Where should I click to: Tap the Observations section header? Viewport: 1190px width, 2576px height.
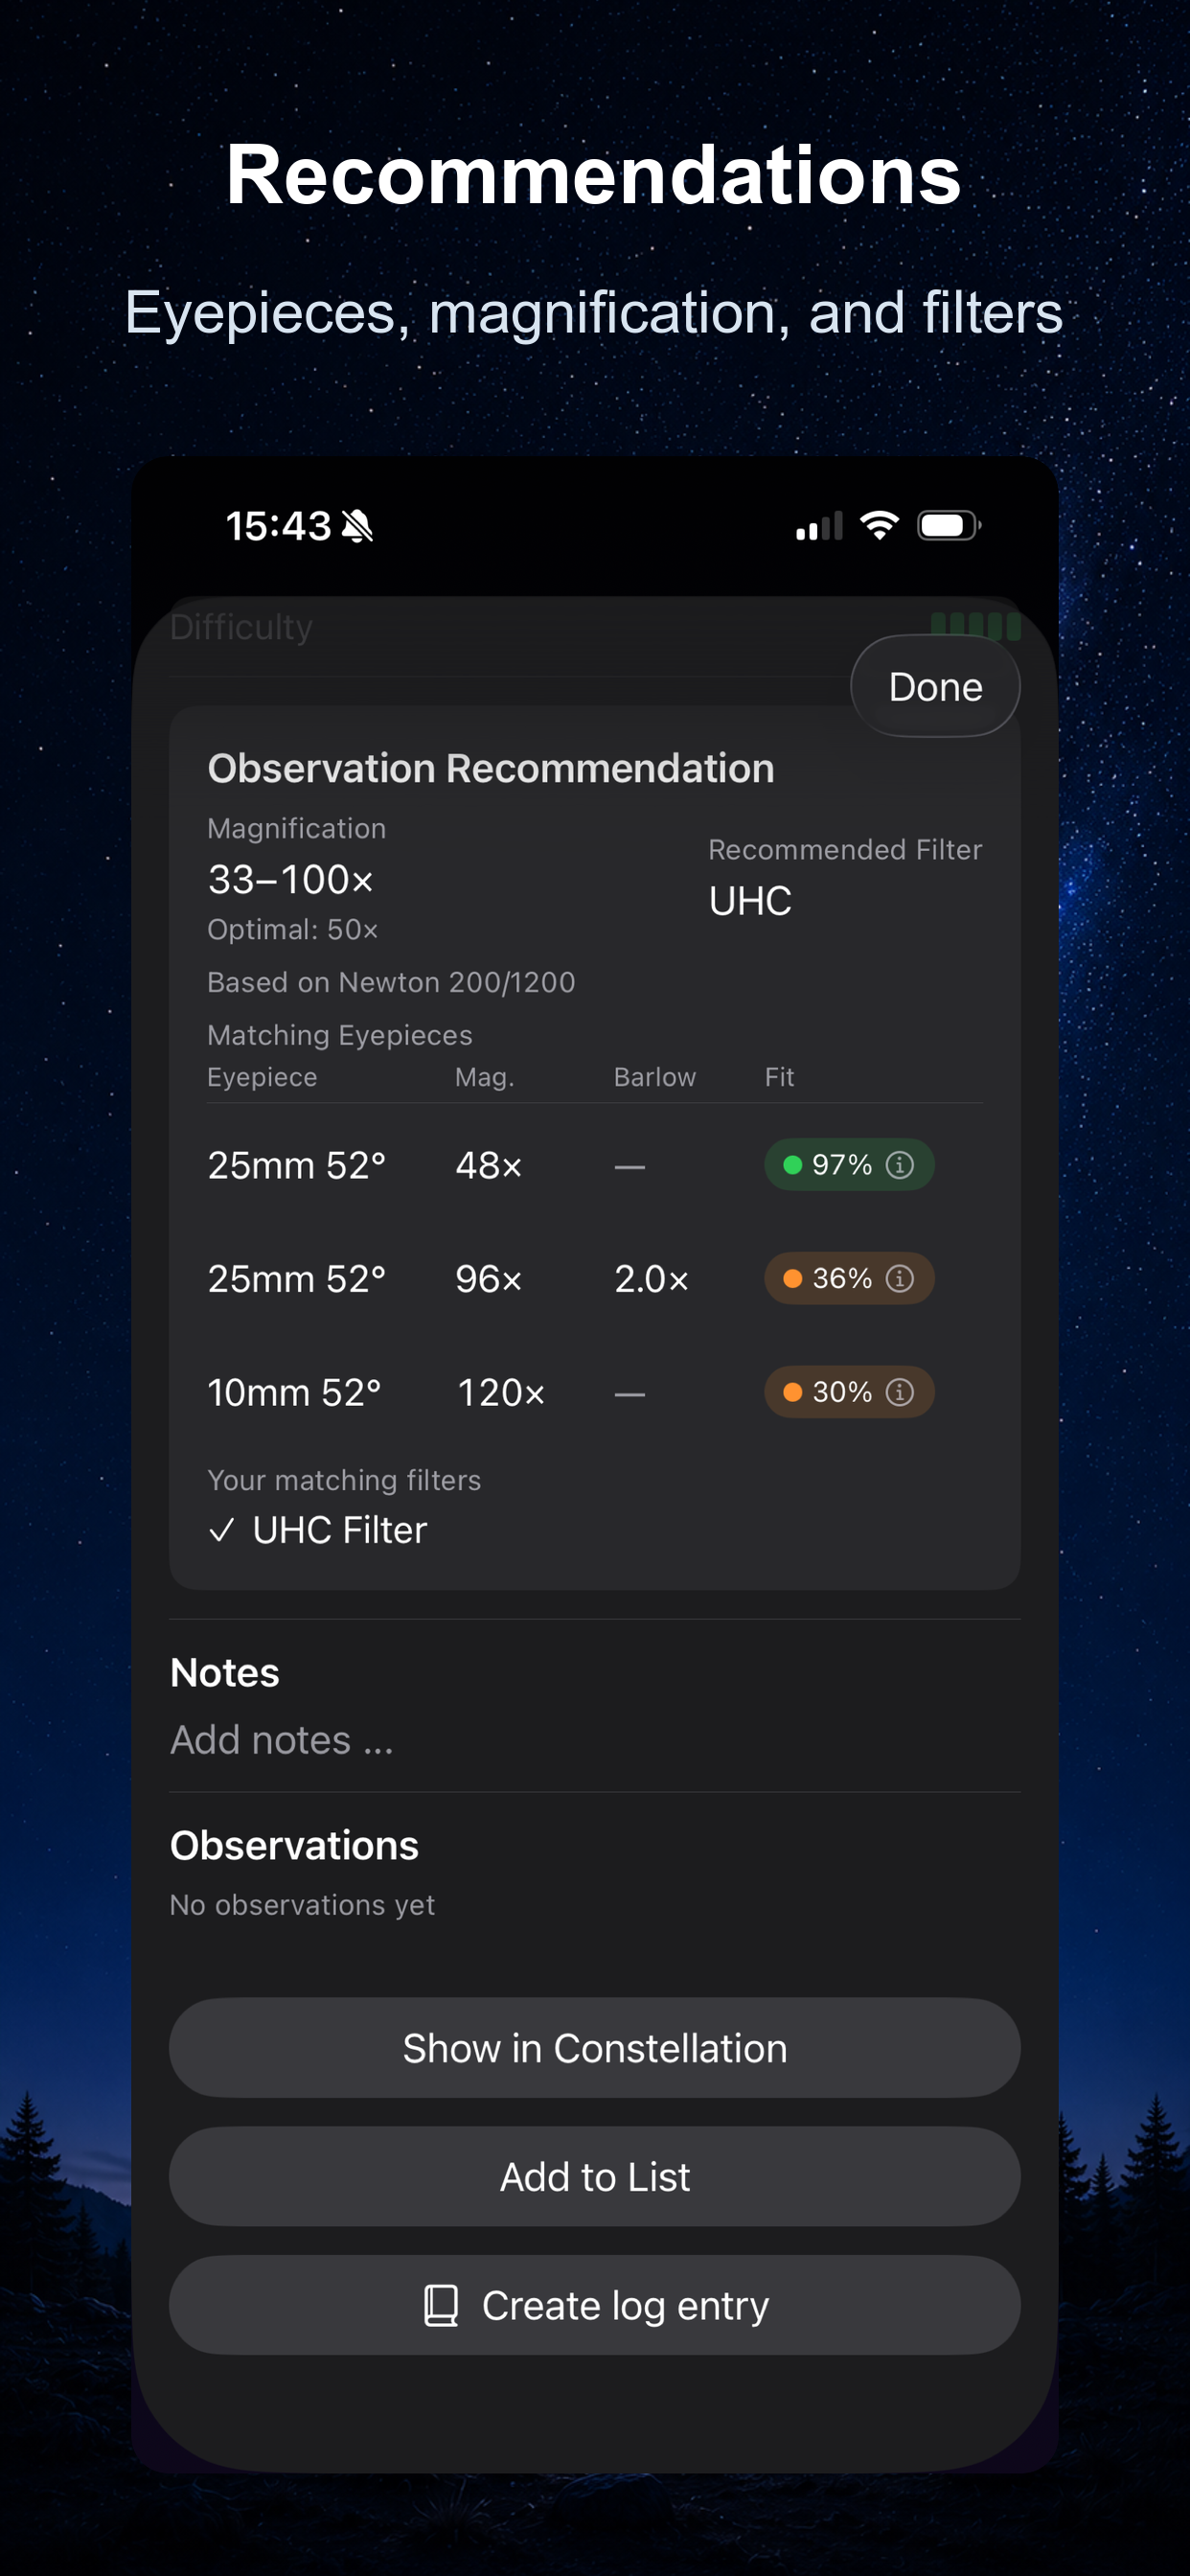[294, 1845]
